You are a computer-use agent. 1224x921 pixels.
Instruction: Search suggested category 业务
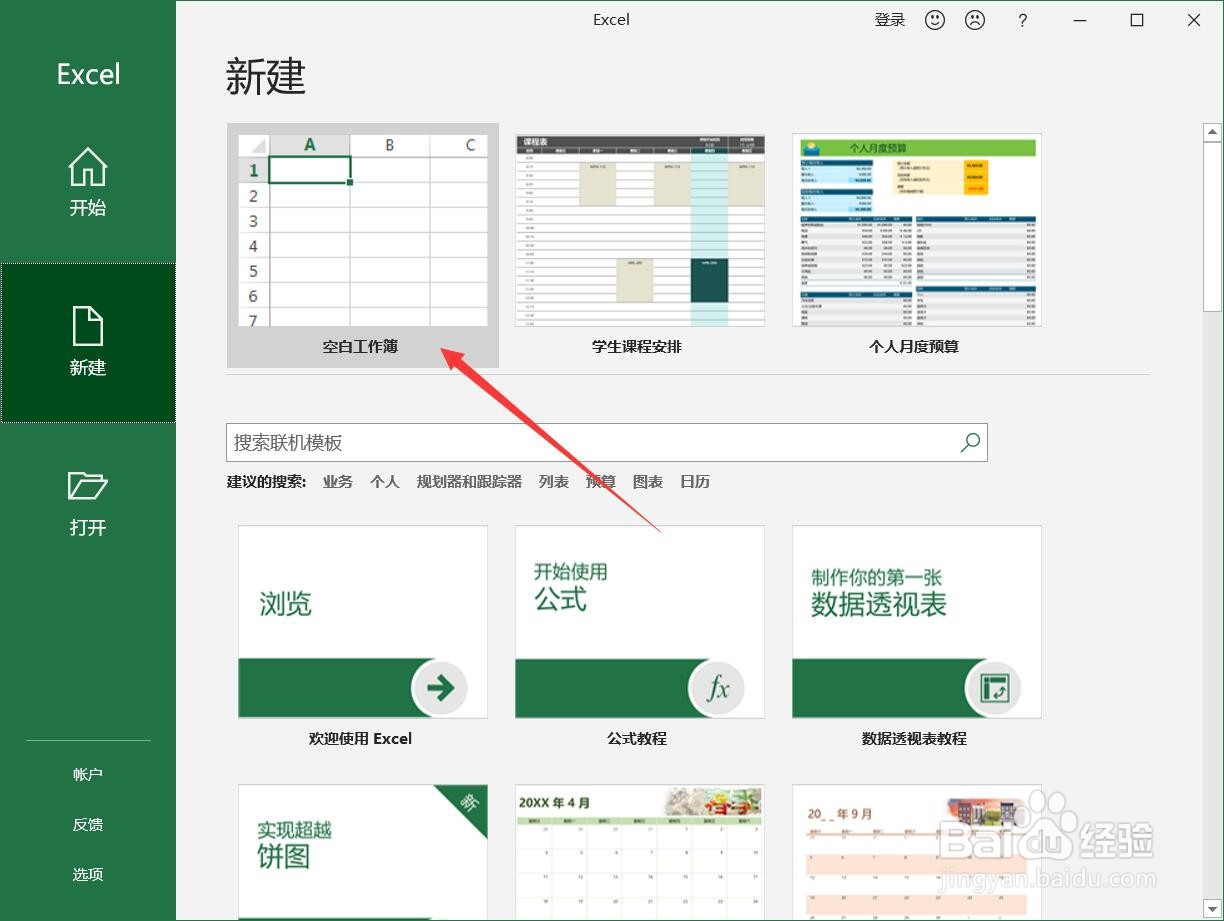pos(338,481)
